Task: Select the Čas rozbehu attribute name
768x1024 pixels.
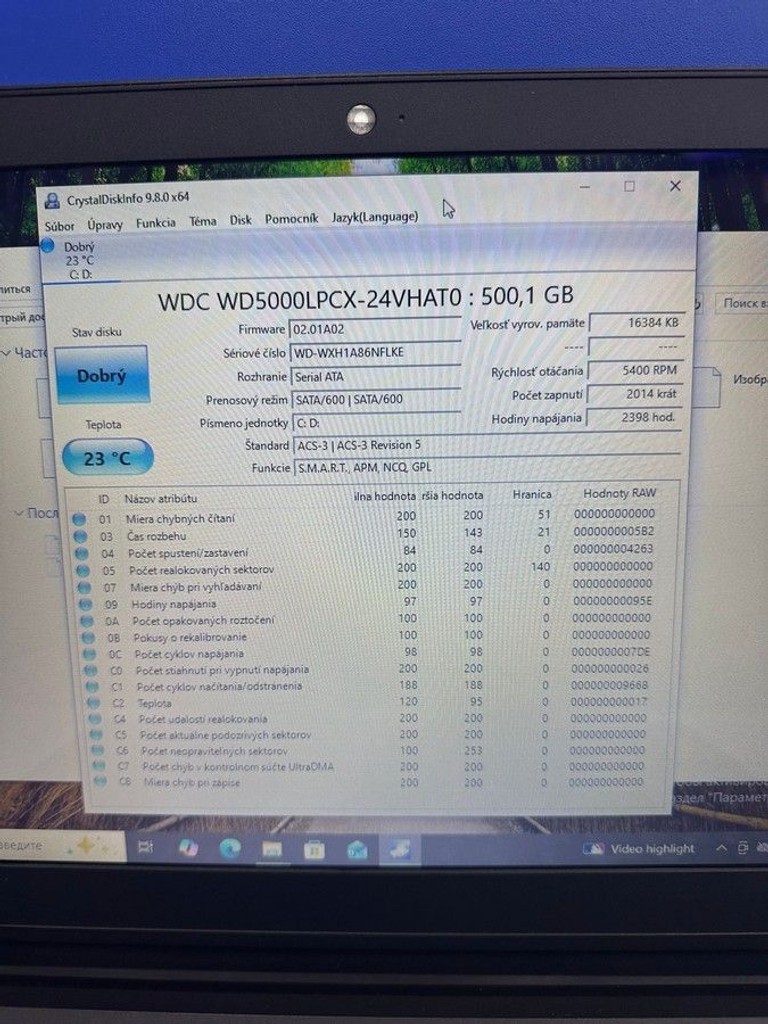Action: [x=157, y=536]
